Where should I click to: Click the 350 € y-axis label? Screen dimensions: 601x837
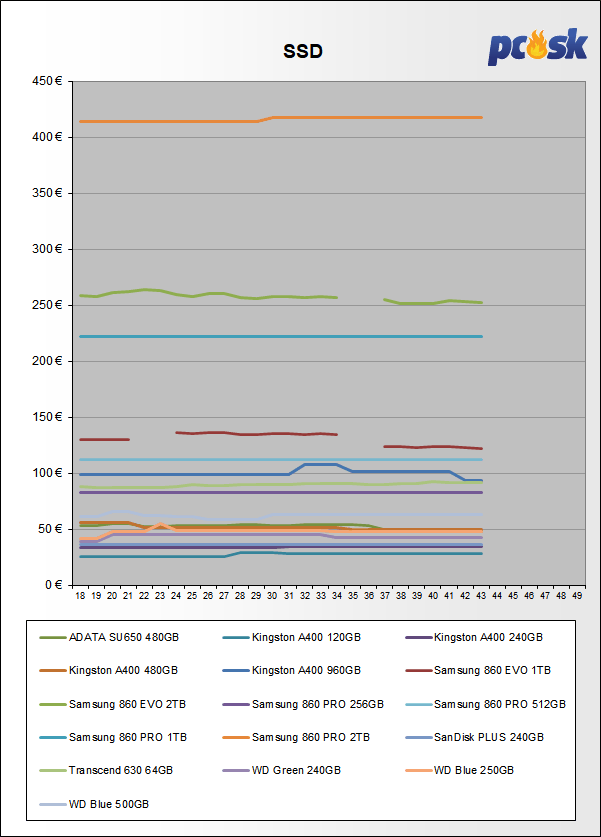(47, 193)
